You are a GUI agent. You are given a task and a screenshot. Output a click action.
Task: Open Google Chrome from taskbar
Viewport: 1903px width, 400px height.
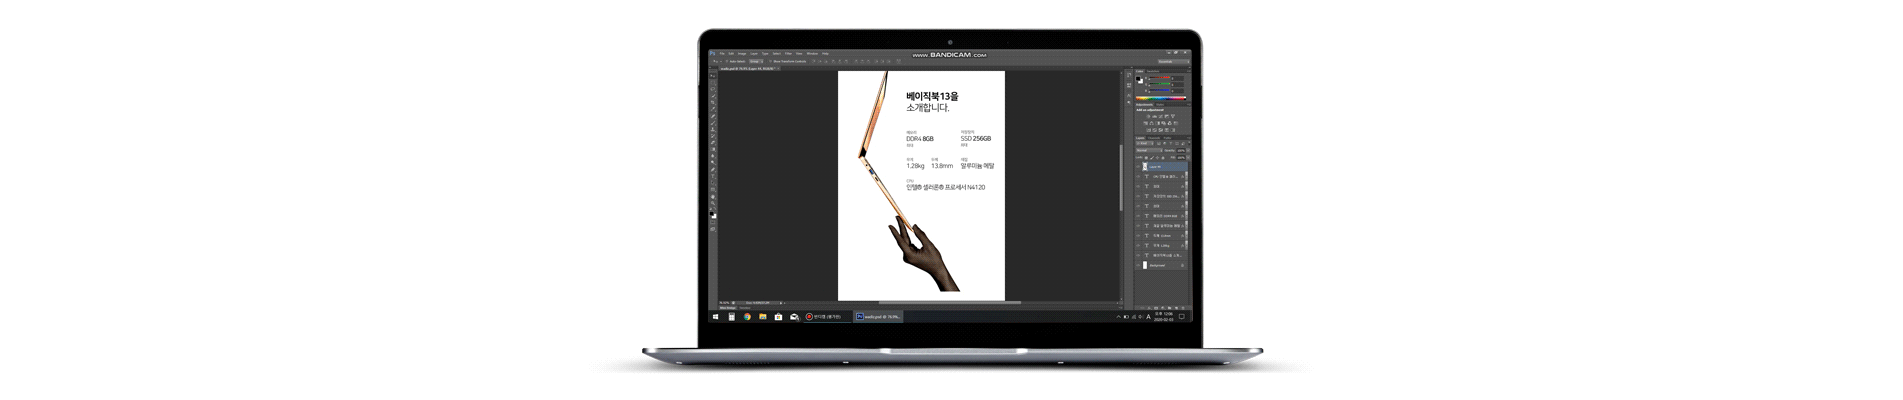pyautogui.click(x=747, y=317)
